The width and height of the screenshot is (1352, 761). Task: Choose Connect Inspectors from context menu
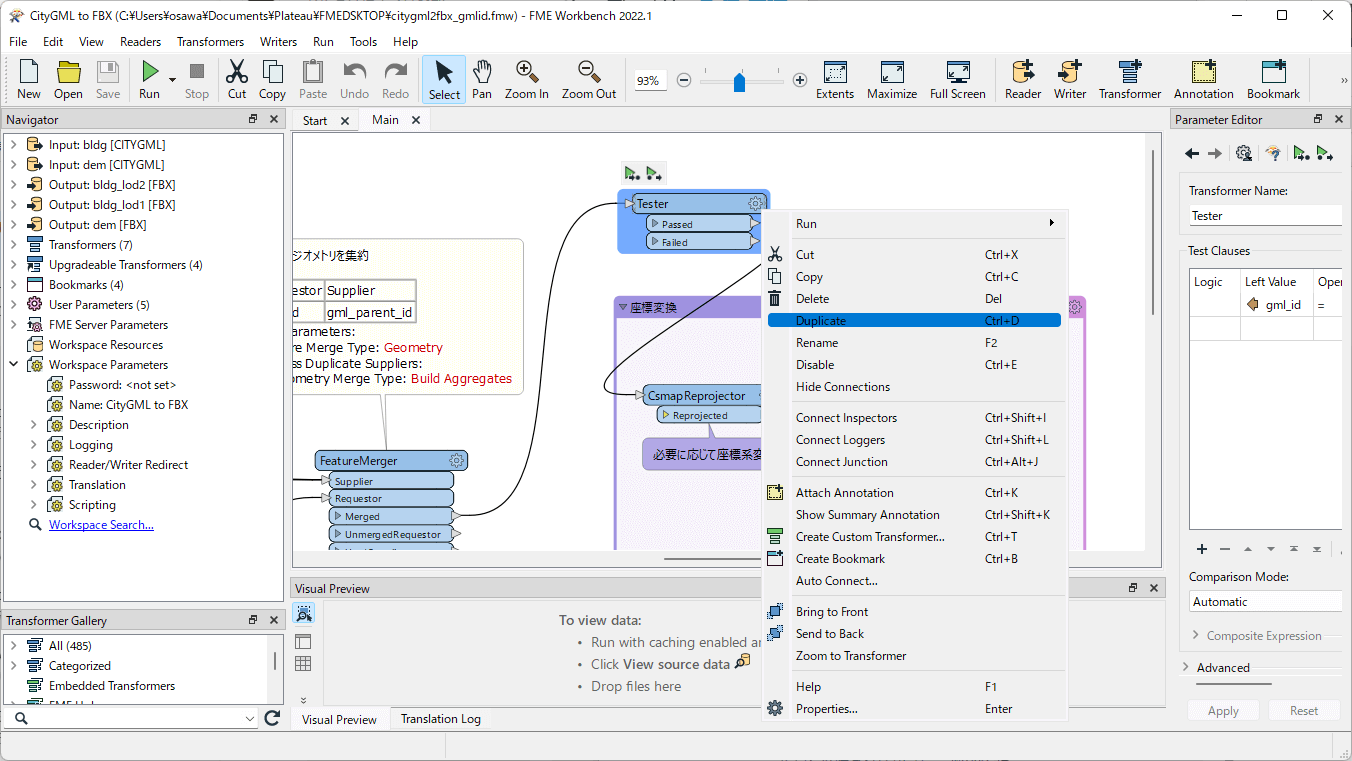914,418
